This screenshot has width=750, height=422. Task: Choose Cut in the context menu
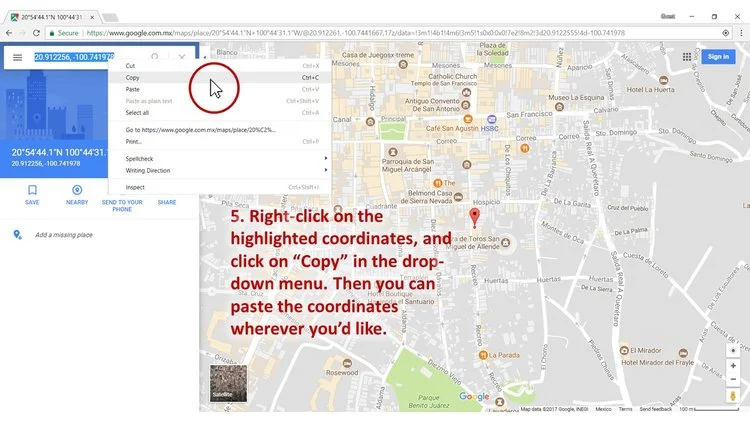(x=221, y=66)
